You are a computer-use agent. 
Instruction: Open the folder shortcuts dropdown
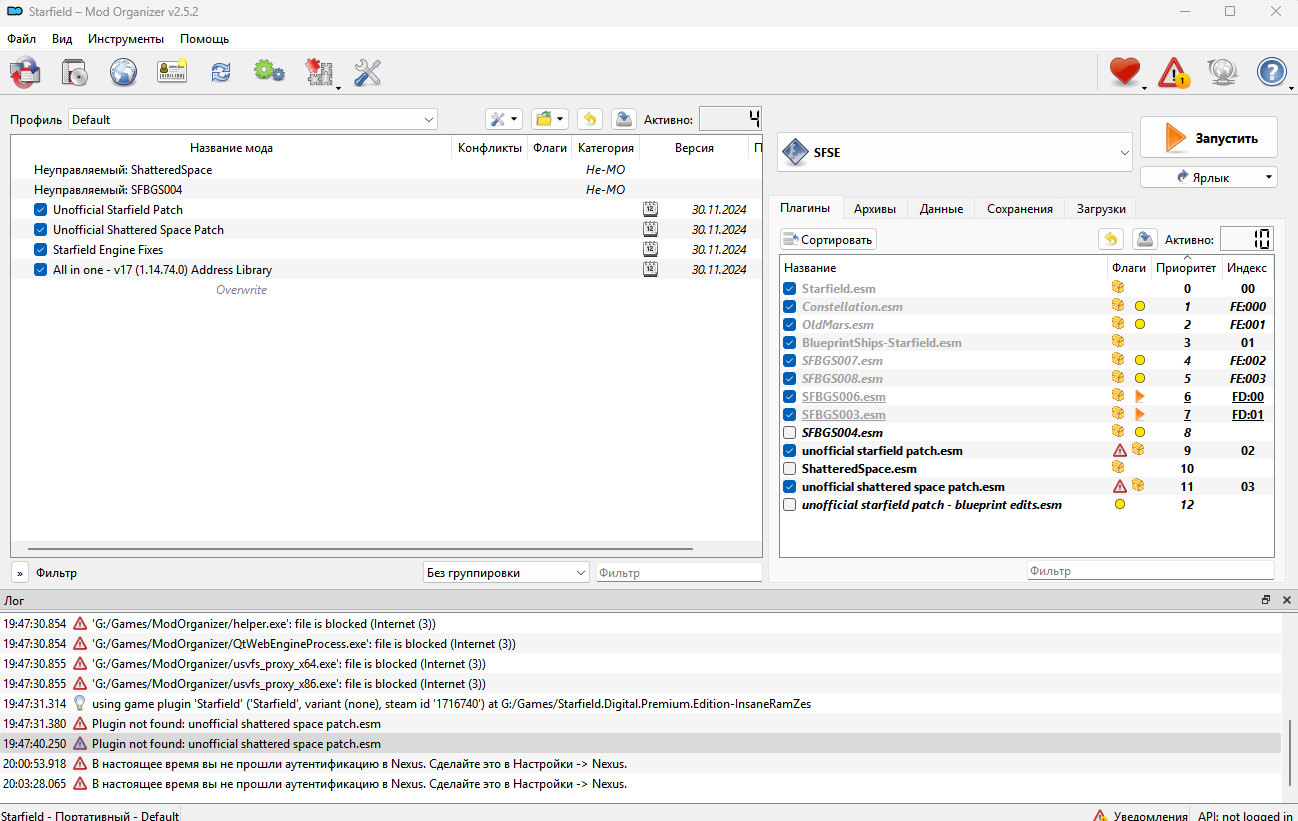coord(550,119)
